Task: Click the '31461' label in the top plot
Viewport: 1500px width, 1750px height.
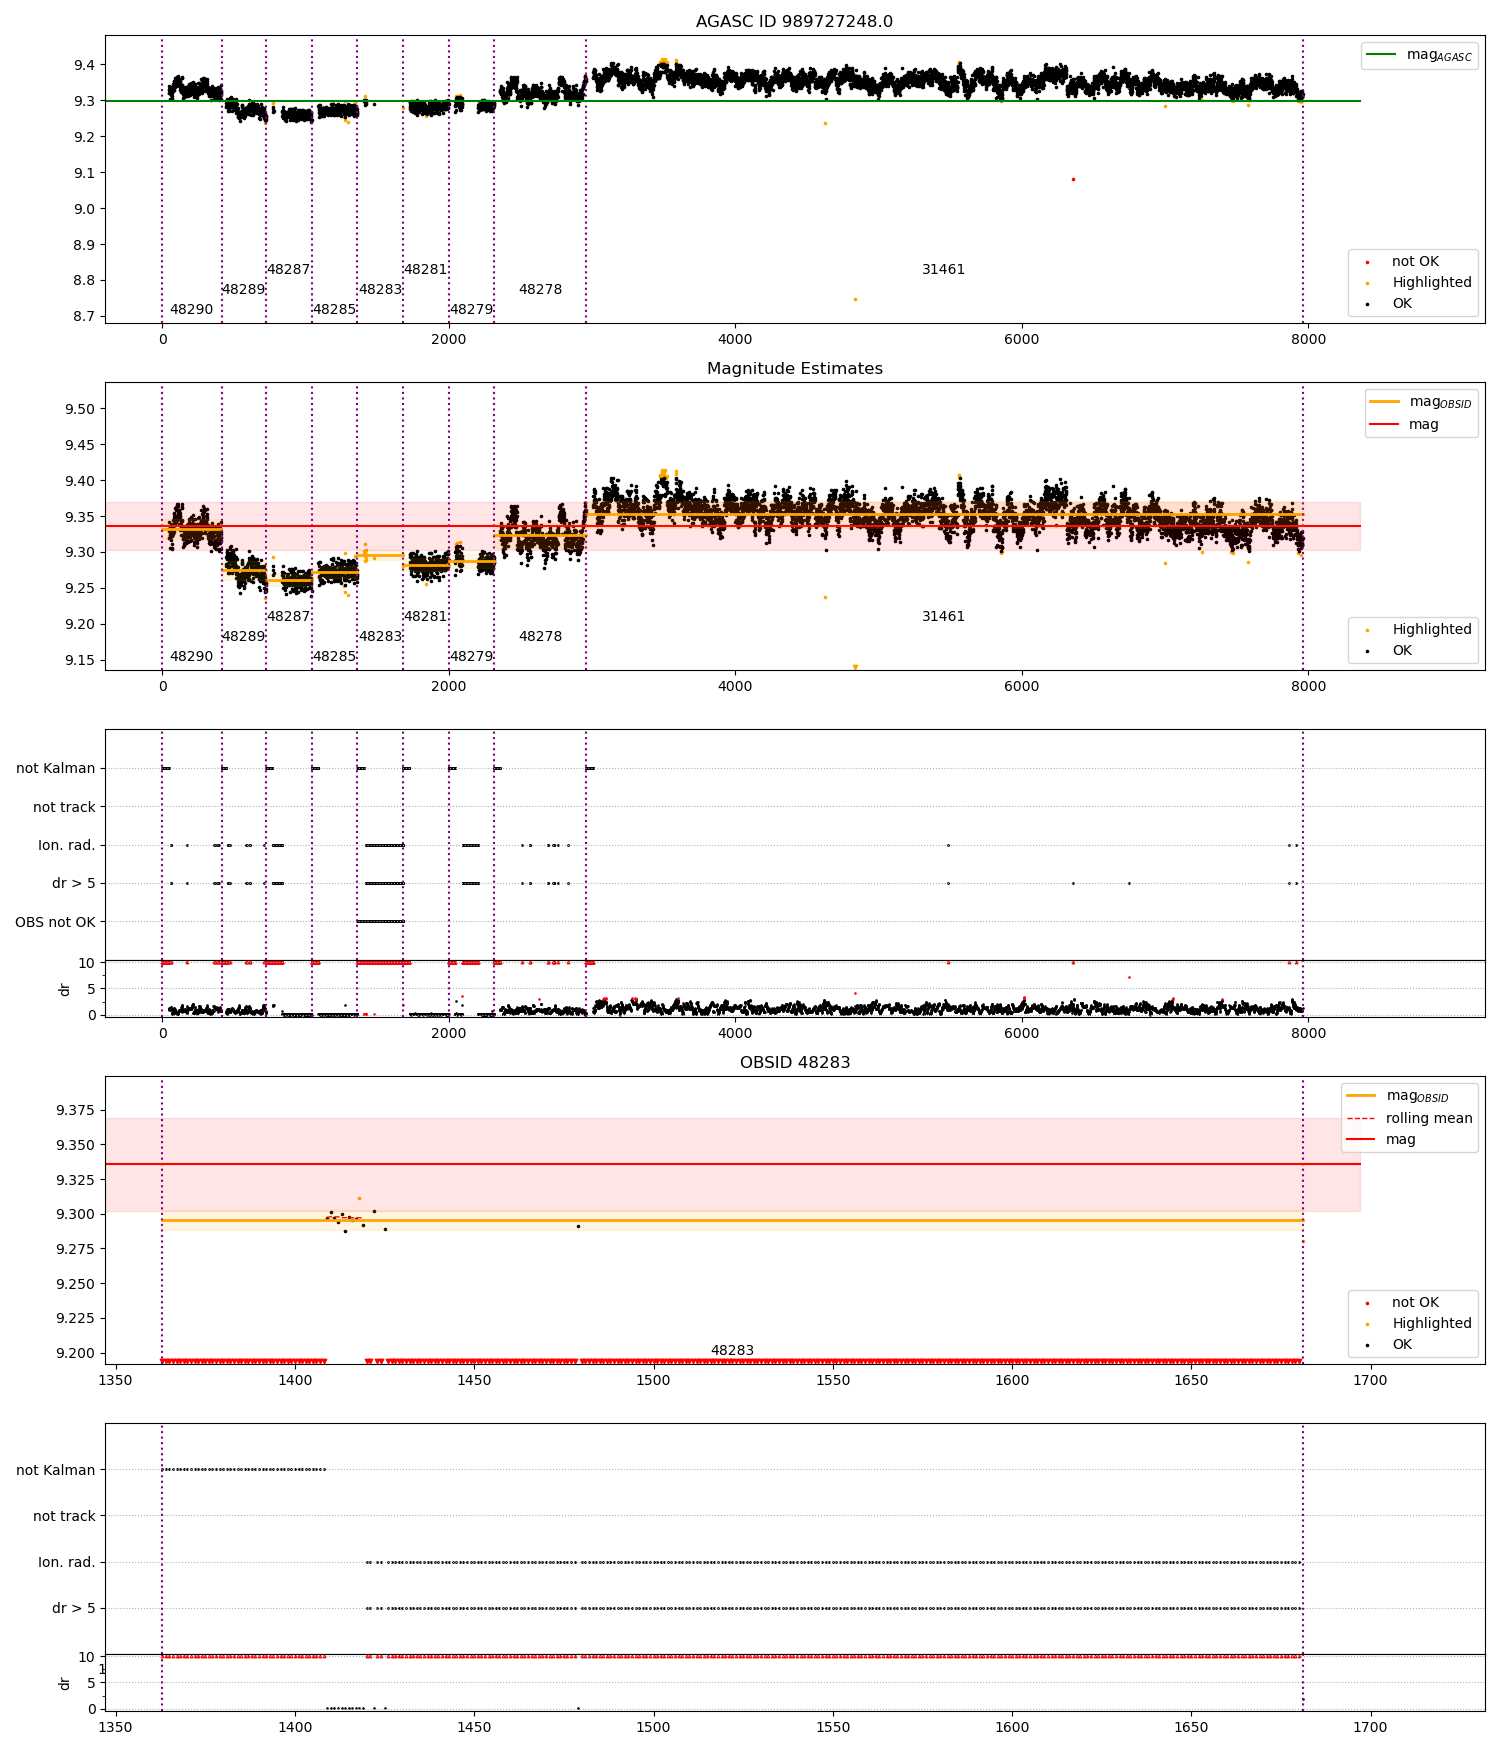Action: [943, 270]
